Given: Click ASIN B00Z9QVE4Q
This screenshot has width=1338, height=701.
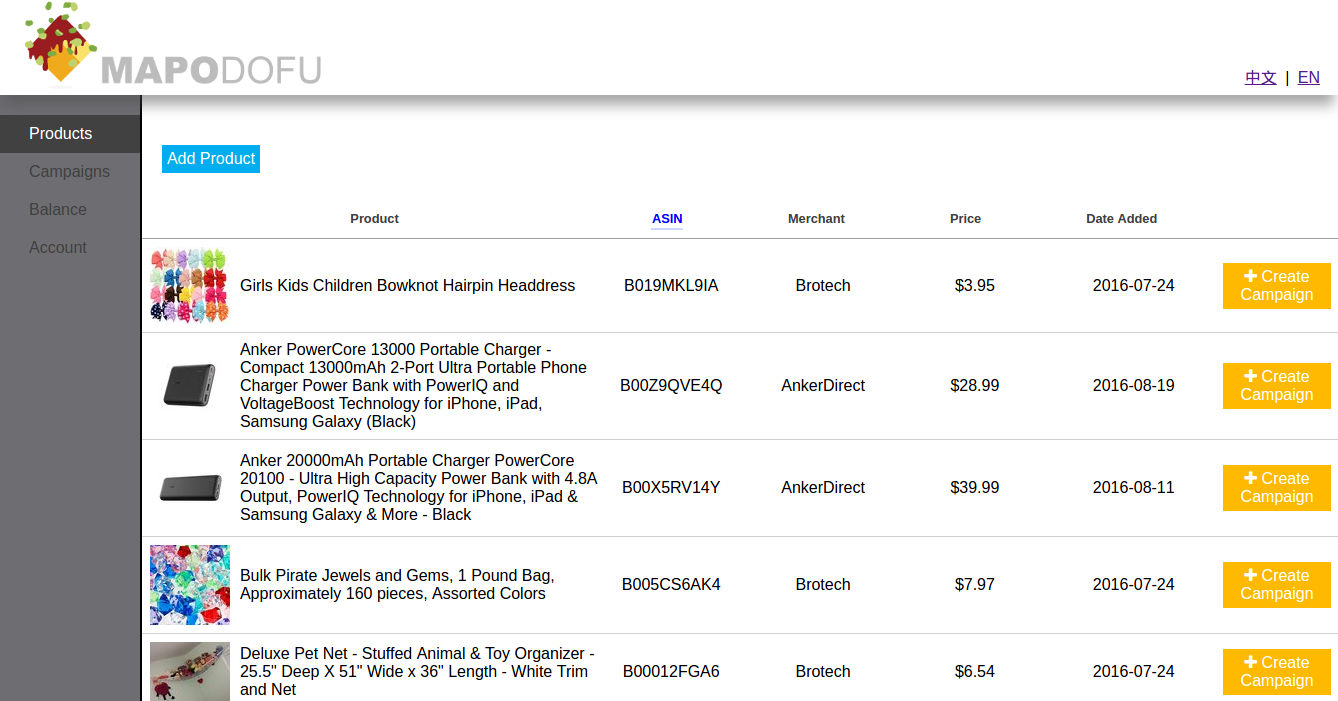Looking at the screenshot, I should [671, 386].
